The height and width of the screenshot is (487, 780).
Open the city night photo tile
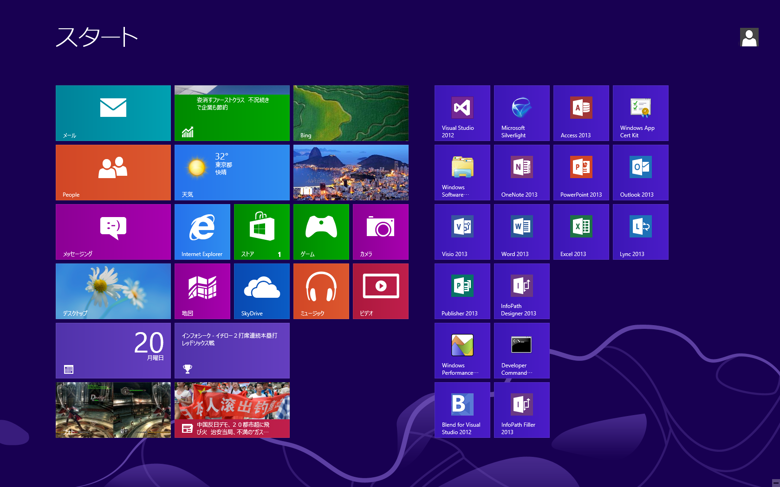click(351, 173)
